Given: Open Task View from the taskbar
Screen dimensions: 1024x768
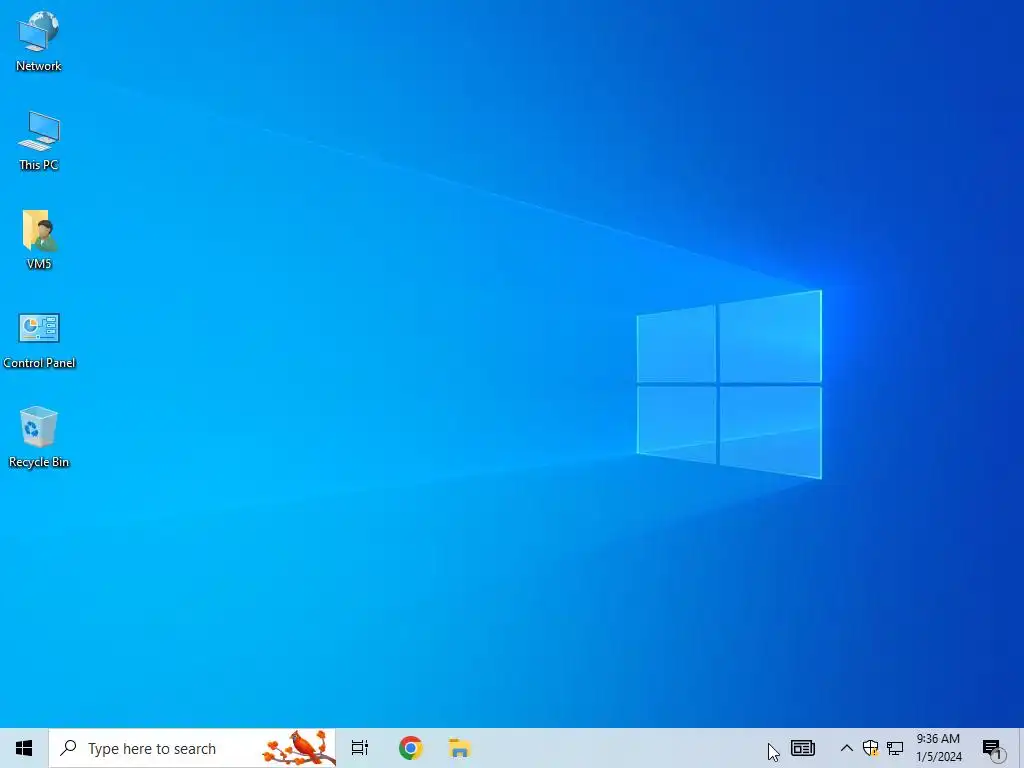Looking at the screenshot, I should [x=360, y=748].
